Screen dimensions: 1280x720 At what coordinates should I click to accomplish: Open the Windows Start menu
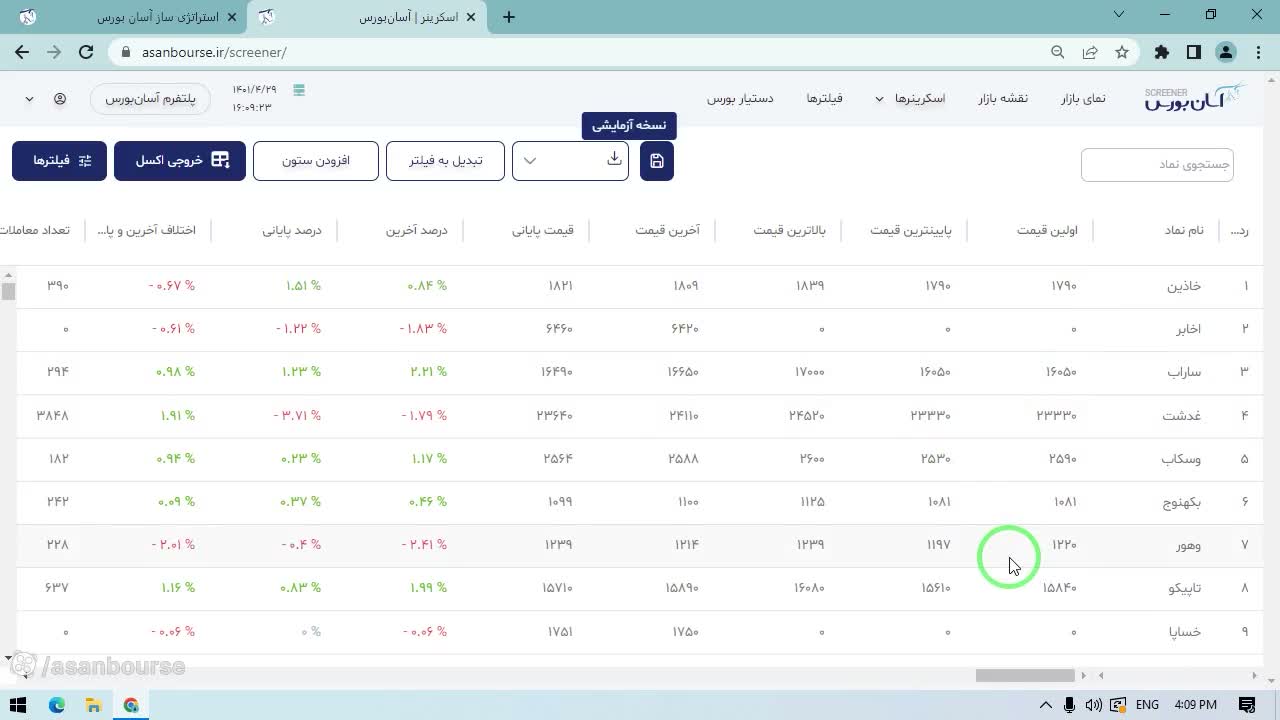(x=19, y=705)
